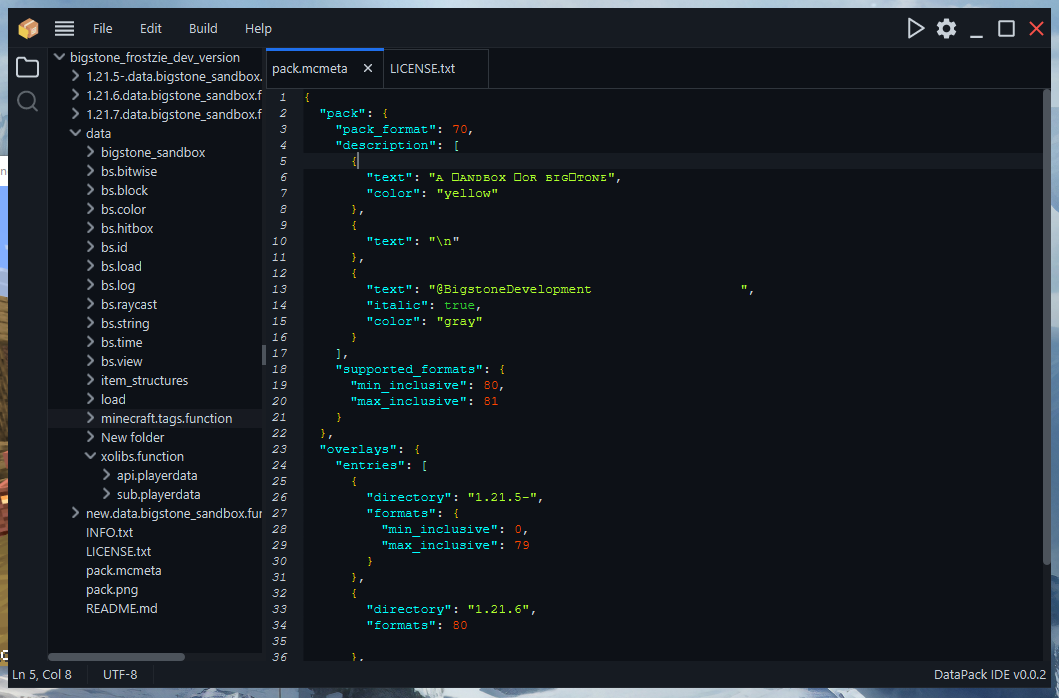Image resolution: width=1059 pixels, height=698 pixels.
Task: Click the "supported_formats" key on line 18
Action: point(413,369)
